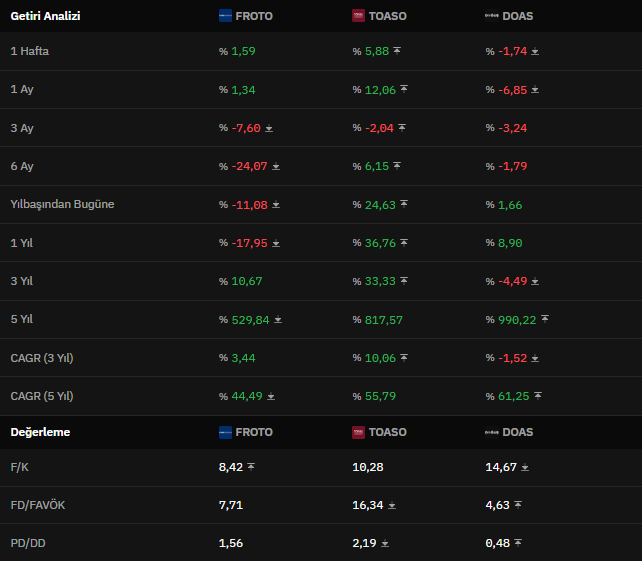Click the marker beside FROTO F/K 8,42
The width and height of the screenshot is (642, 561).
click(251, 466)
